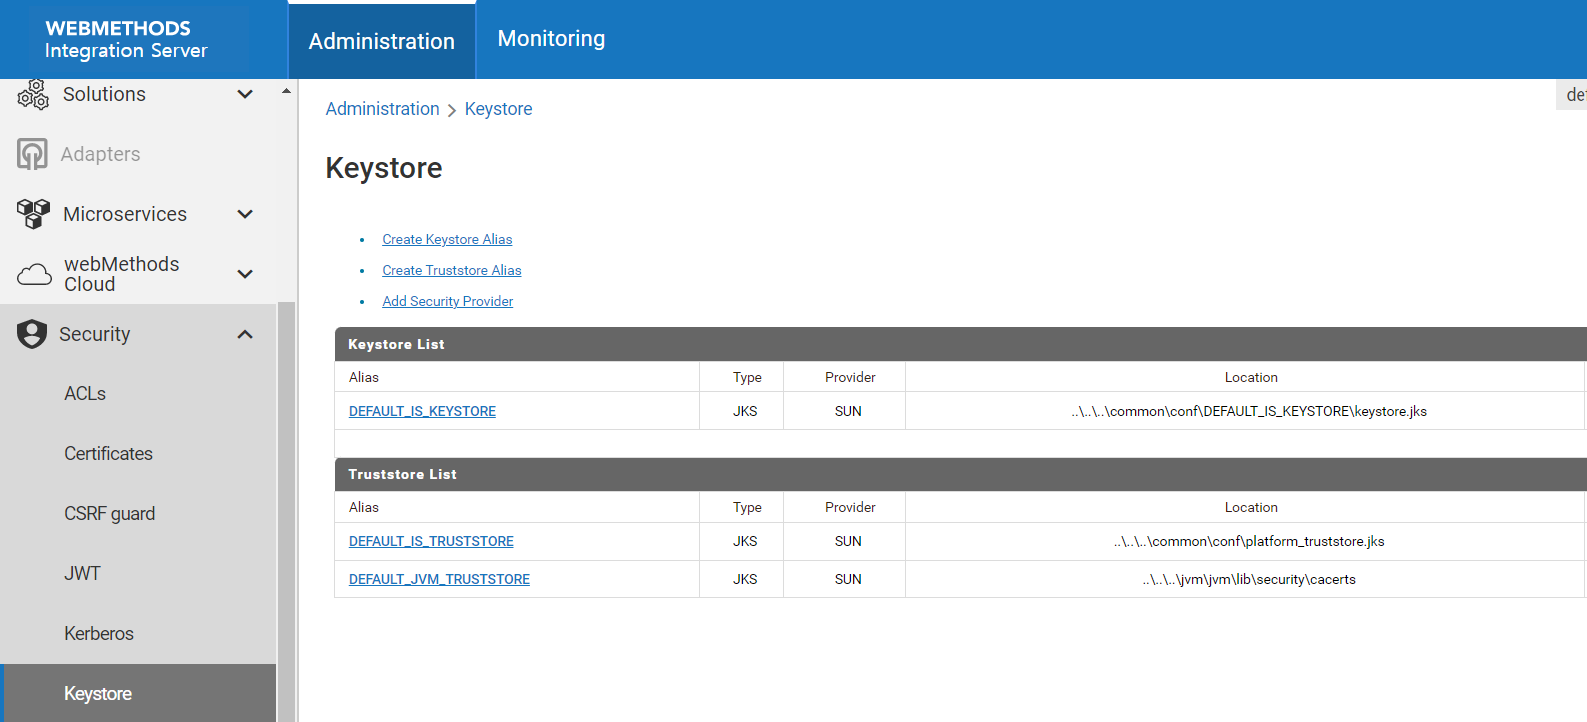Click the Microservices cubes icon
This screenshot has width=1587, height=722.
click(33, 214)
